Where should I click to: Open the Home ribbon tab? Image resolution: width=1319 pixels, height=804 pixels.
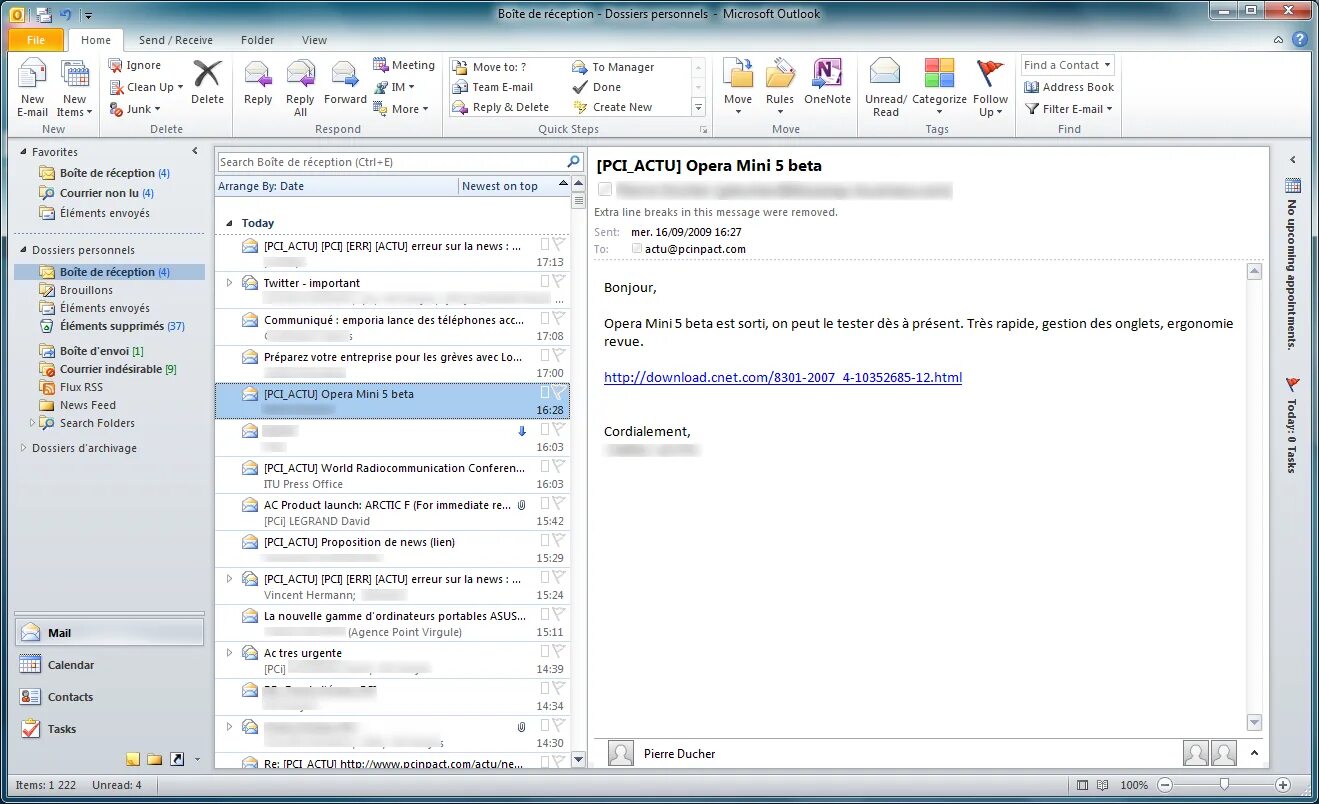coord(96,40)
